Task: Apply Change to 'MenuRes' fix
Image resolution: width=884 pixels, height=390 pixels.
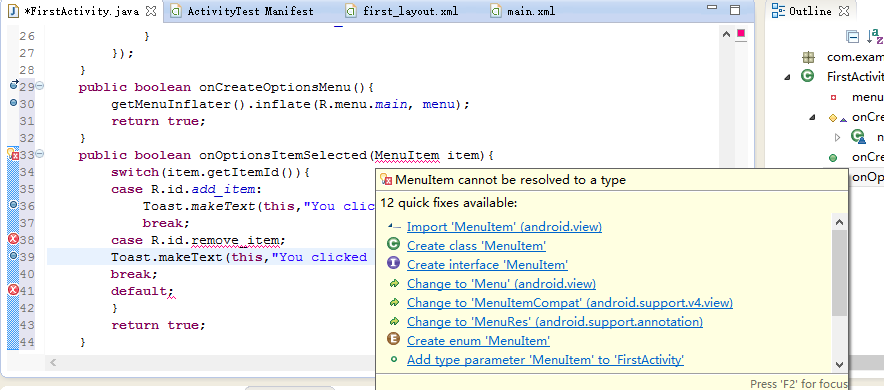Action: [x=555, y=322]
